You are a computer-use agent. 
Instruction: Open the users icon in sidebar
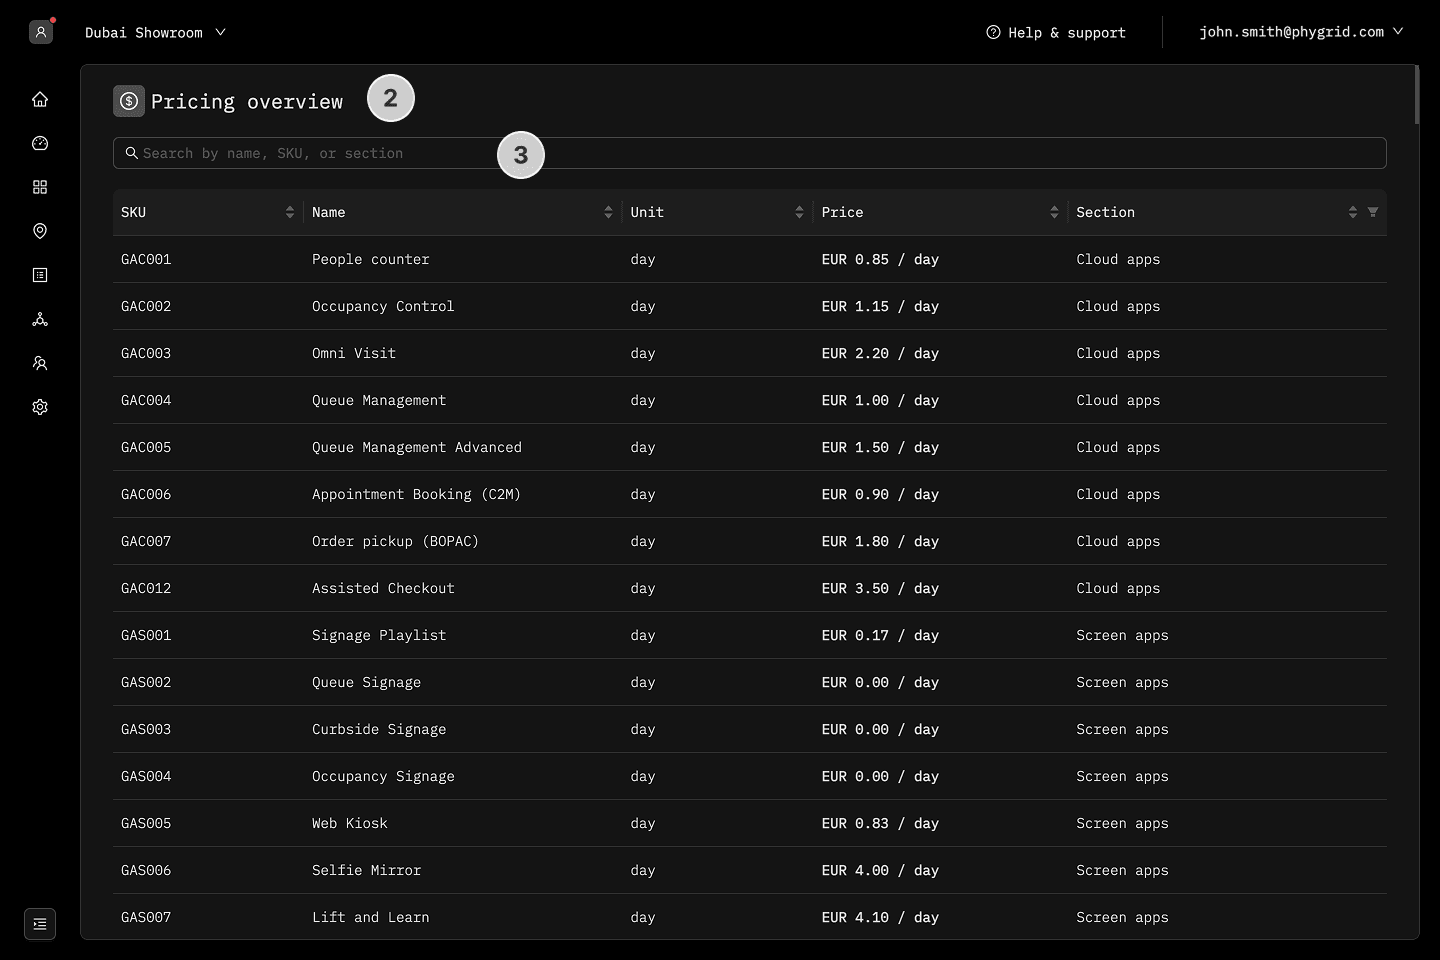[x=40, y=363]
